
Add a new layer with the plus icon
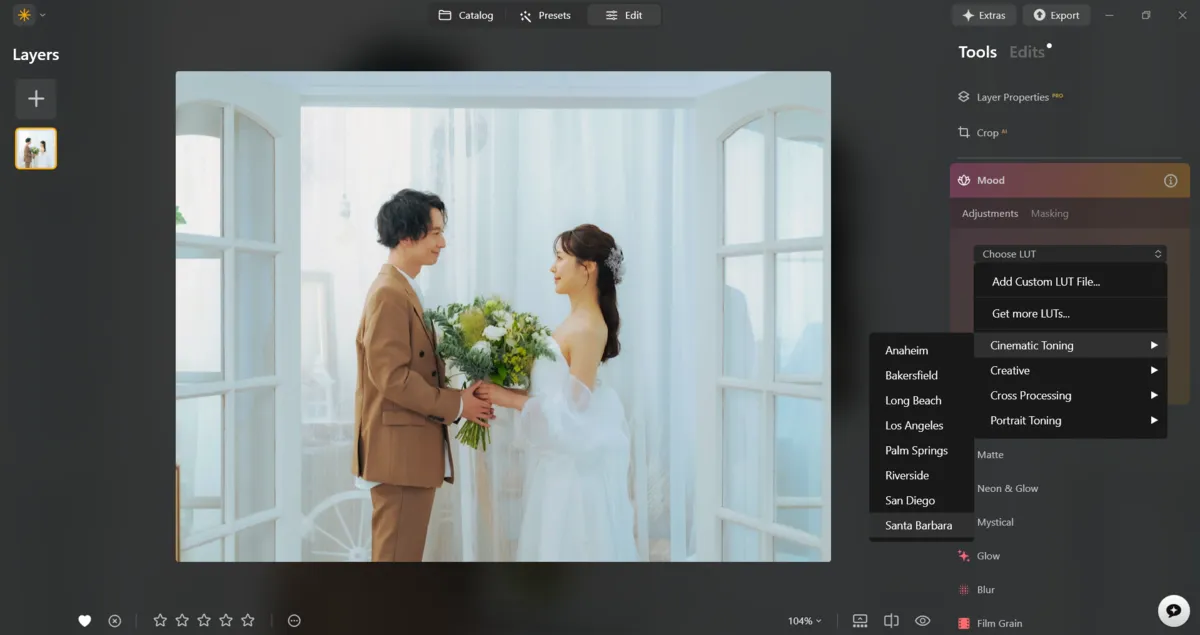pos(35,99)
